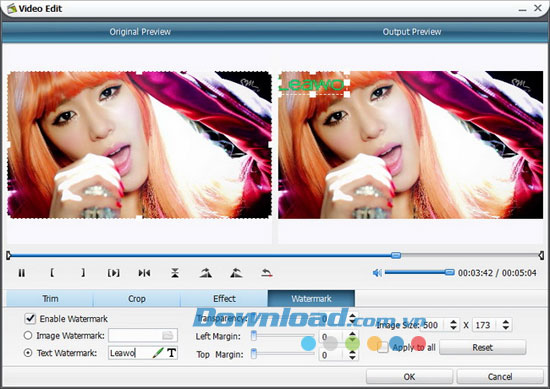Select Image Watermark radio option
The image size is (550, 389).
28,335
